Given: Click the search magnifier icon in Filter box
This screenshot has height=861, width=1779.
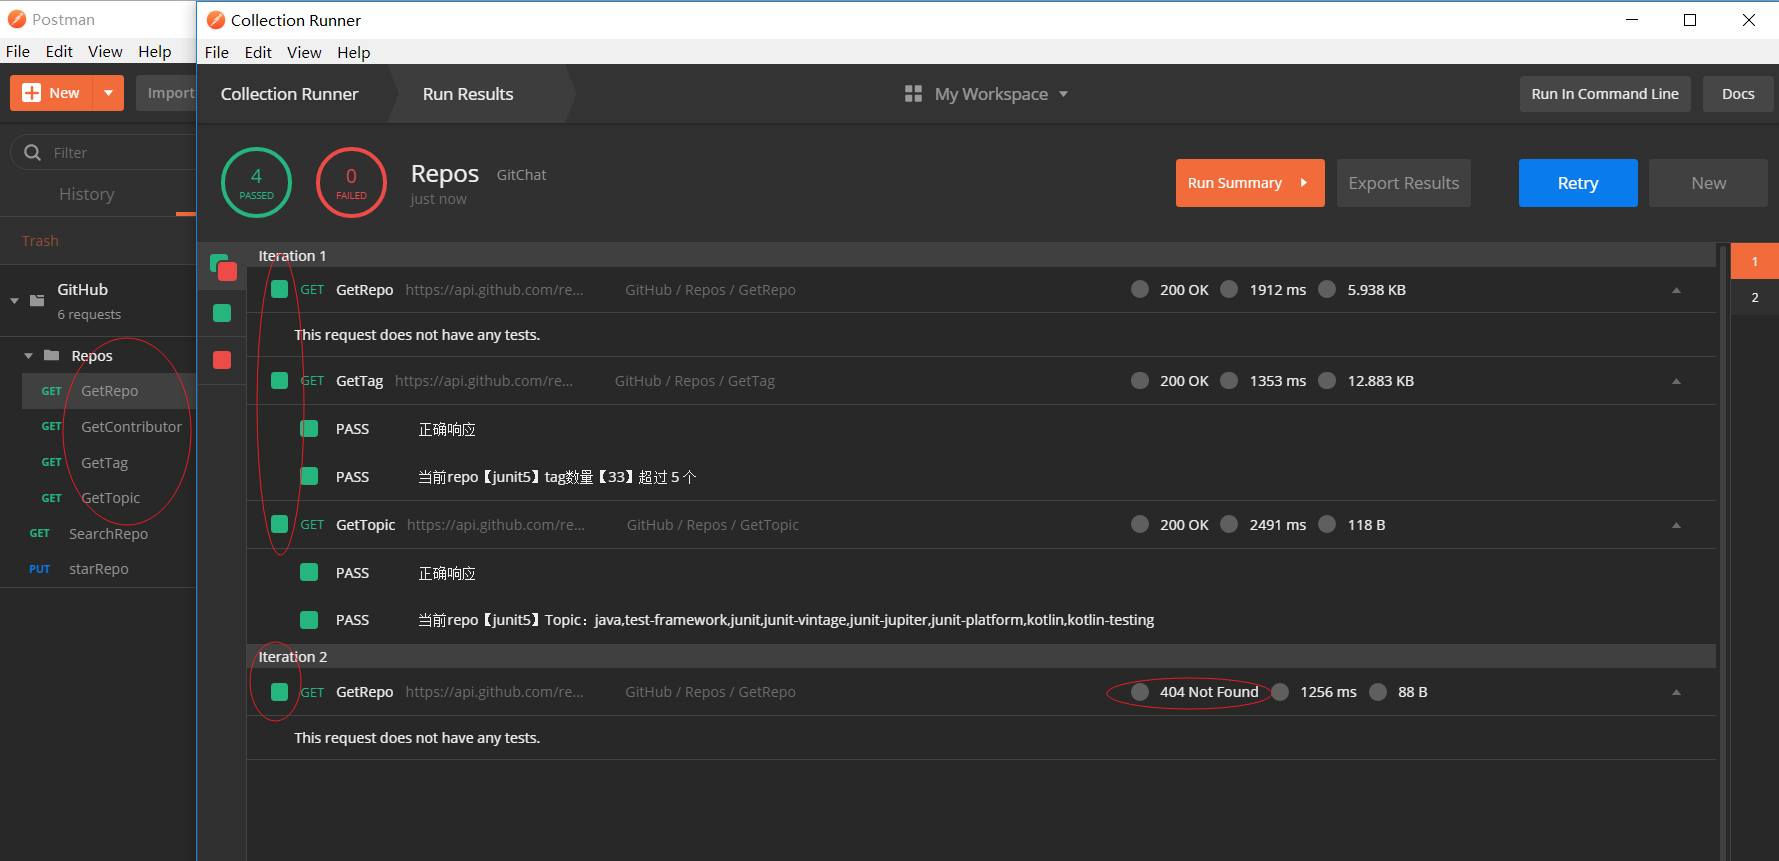Looking at the screenshot, I should 33,153.
